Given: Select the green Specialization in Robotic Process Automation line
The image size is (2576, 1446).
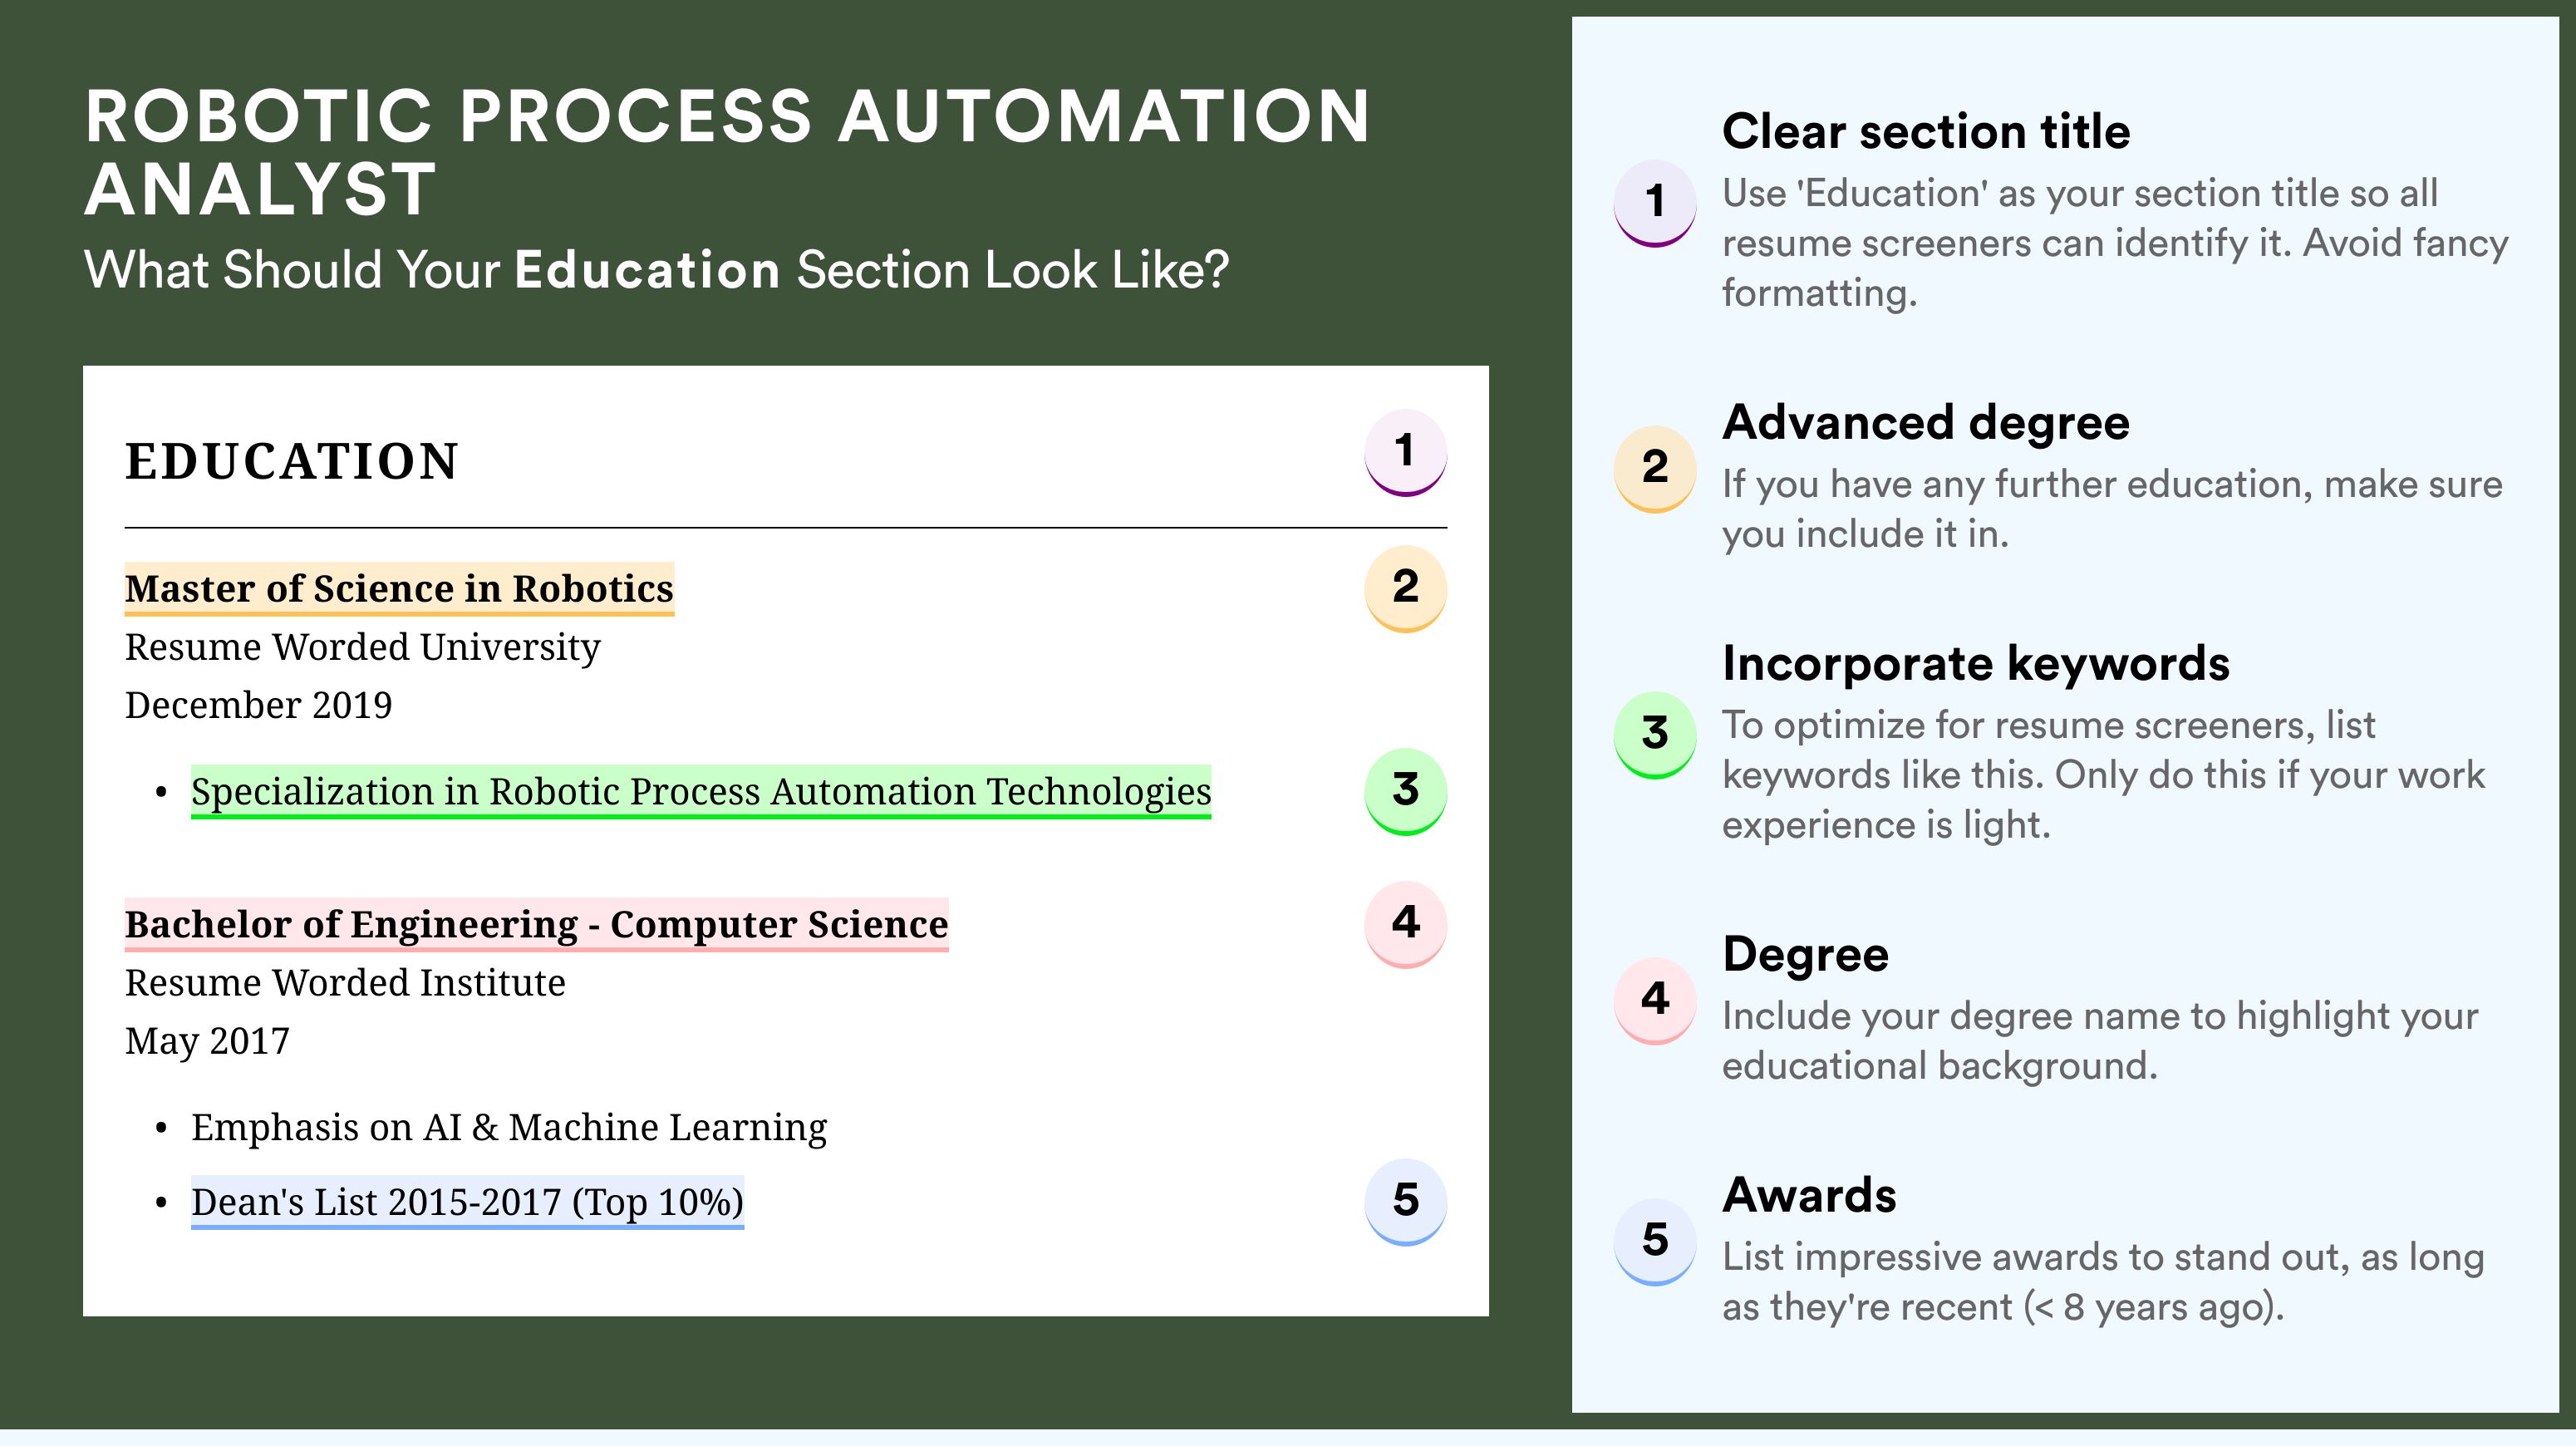Looking at the screenshot, I should pos(701,792).
